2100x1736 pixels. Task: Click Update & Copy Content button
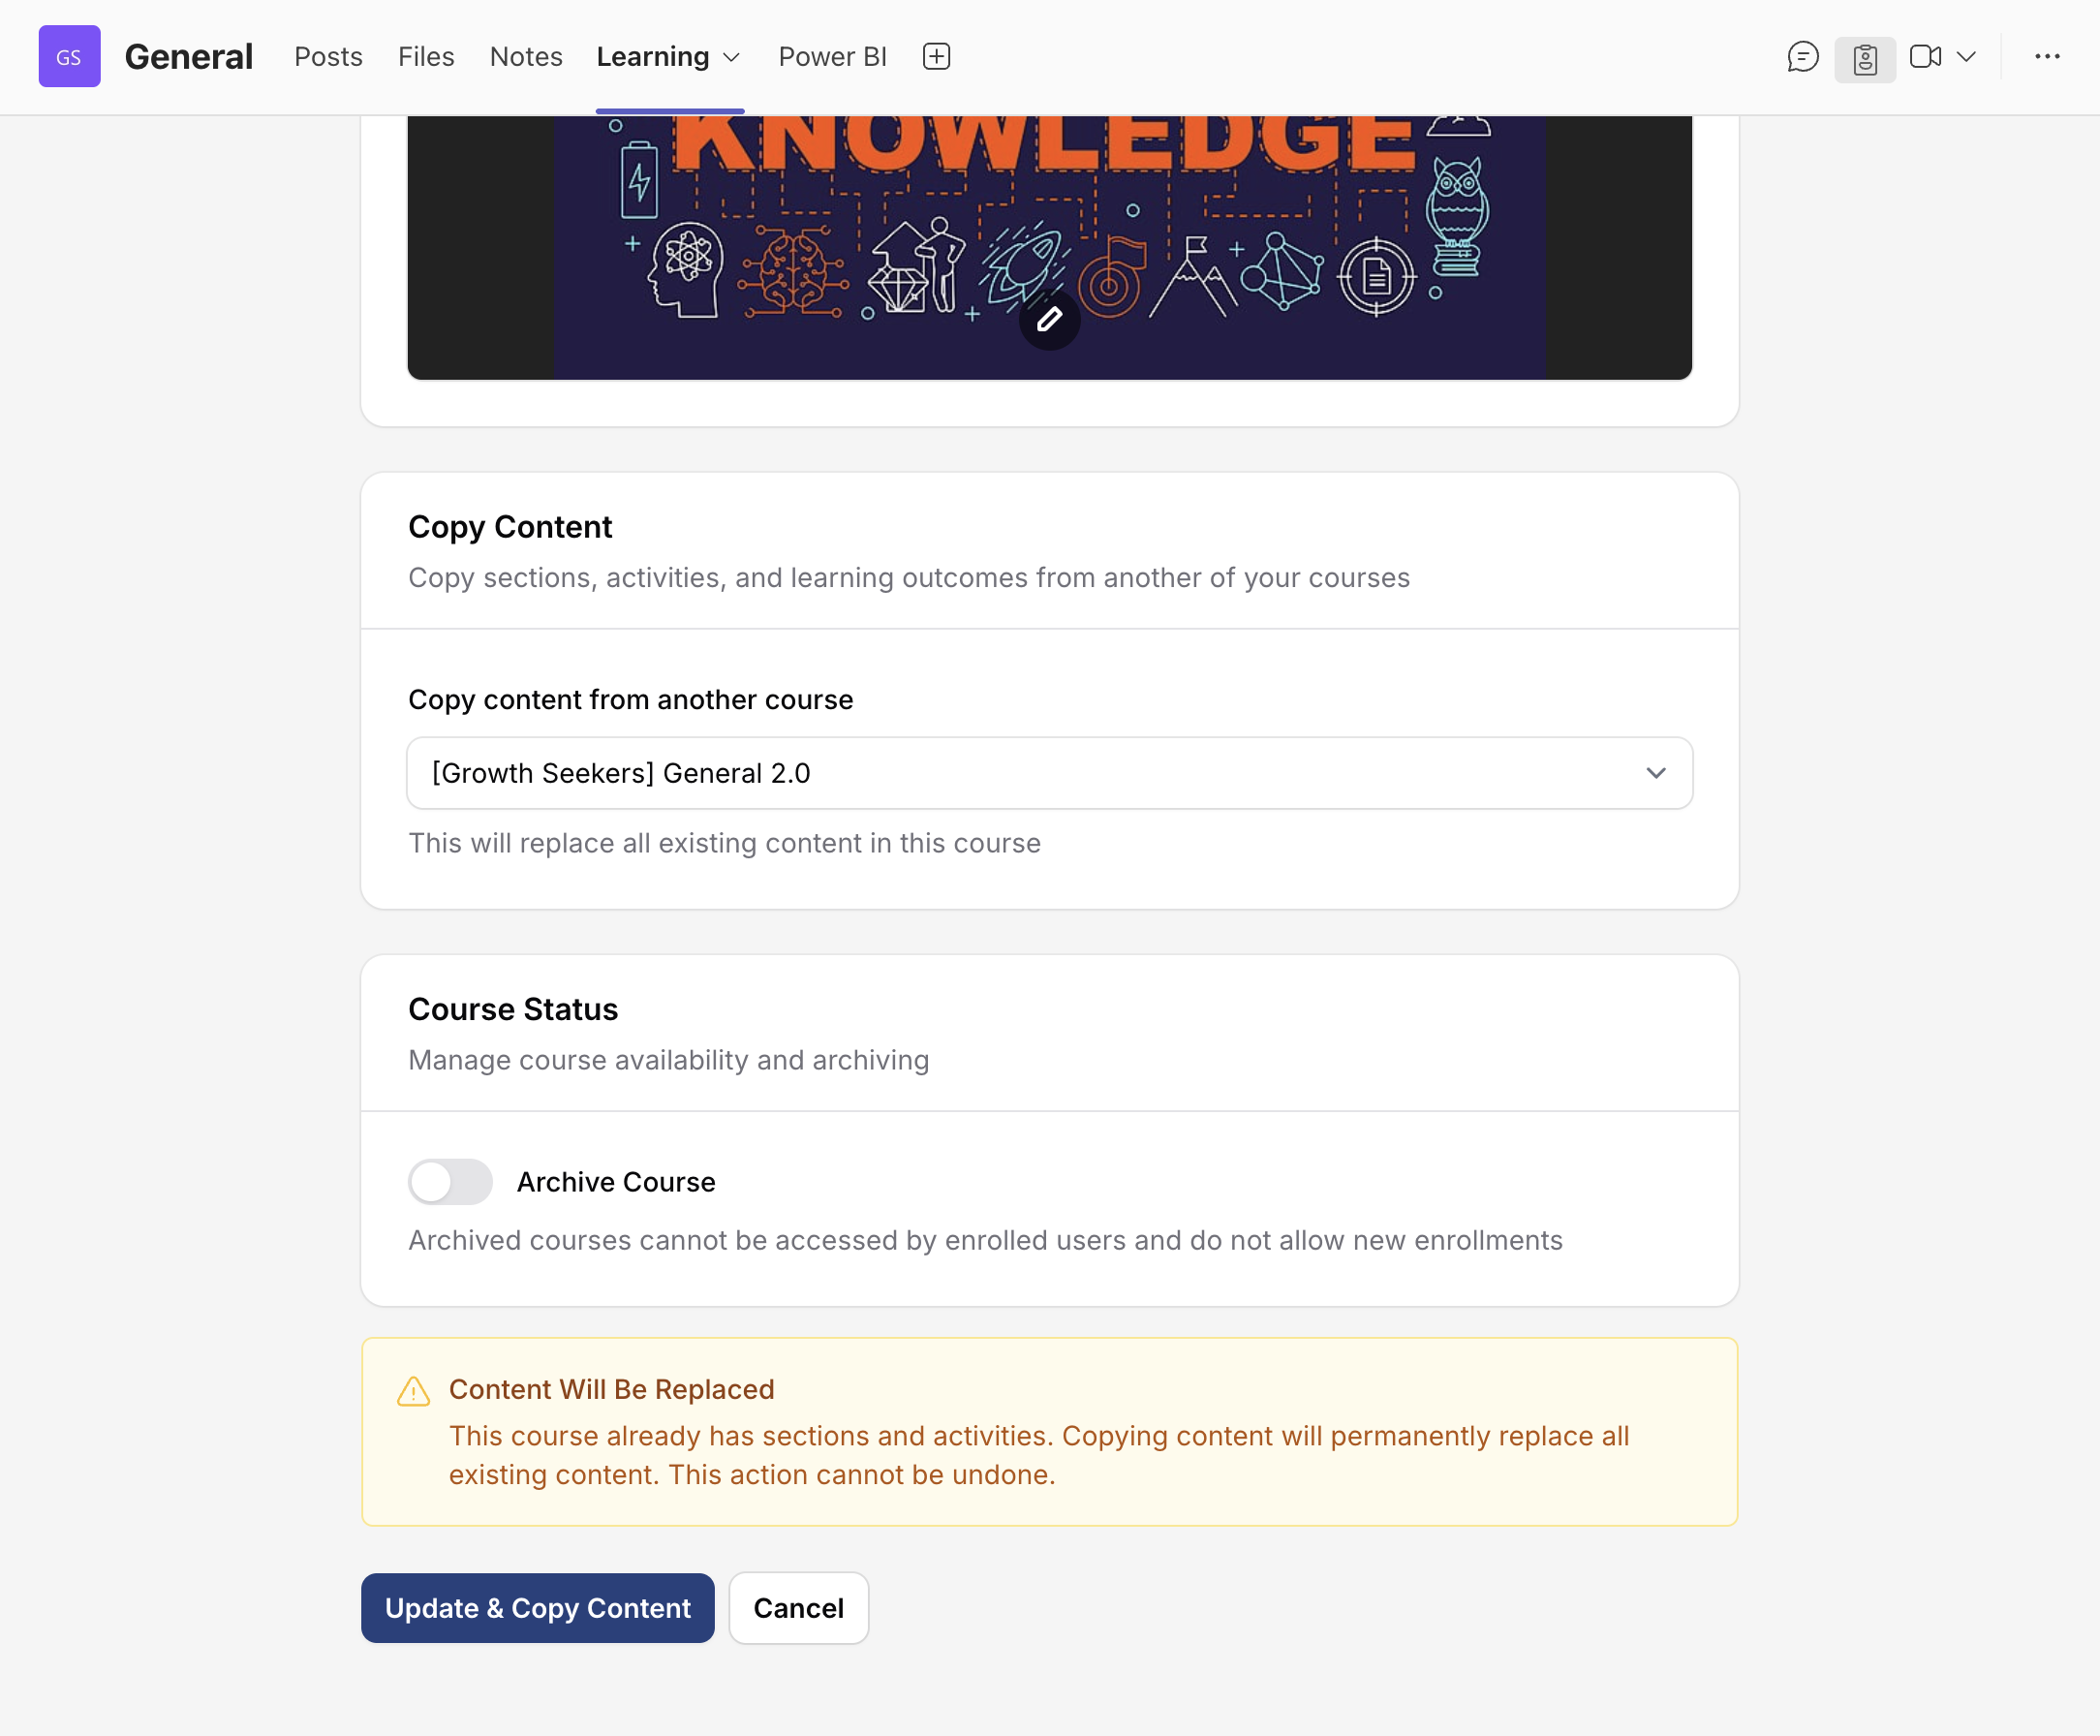point(538,1608)
